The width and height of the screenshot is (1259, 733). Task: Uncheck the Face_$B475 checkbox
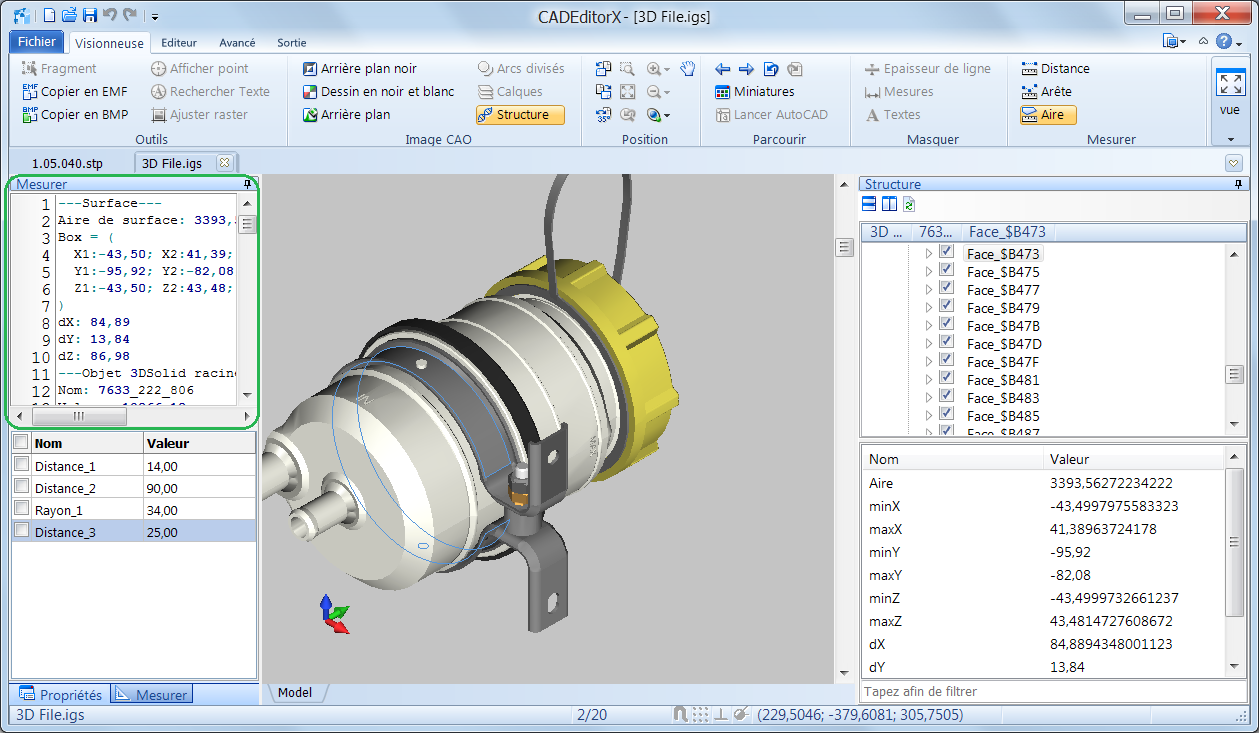coord(946,272)
